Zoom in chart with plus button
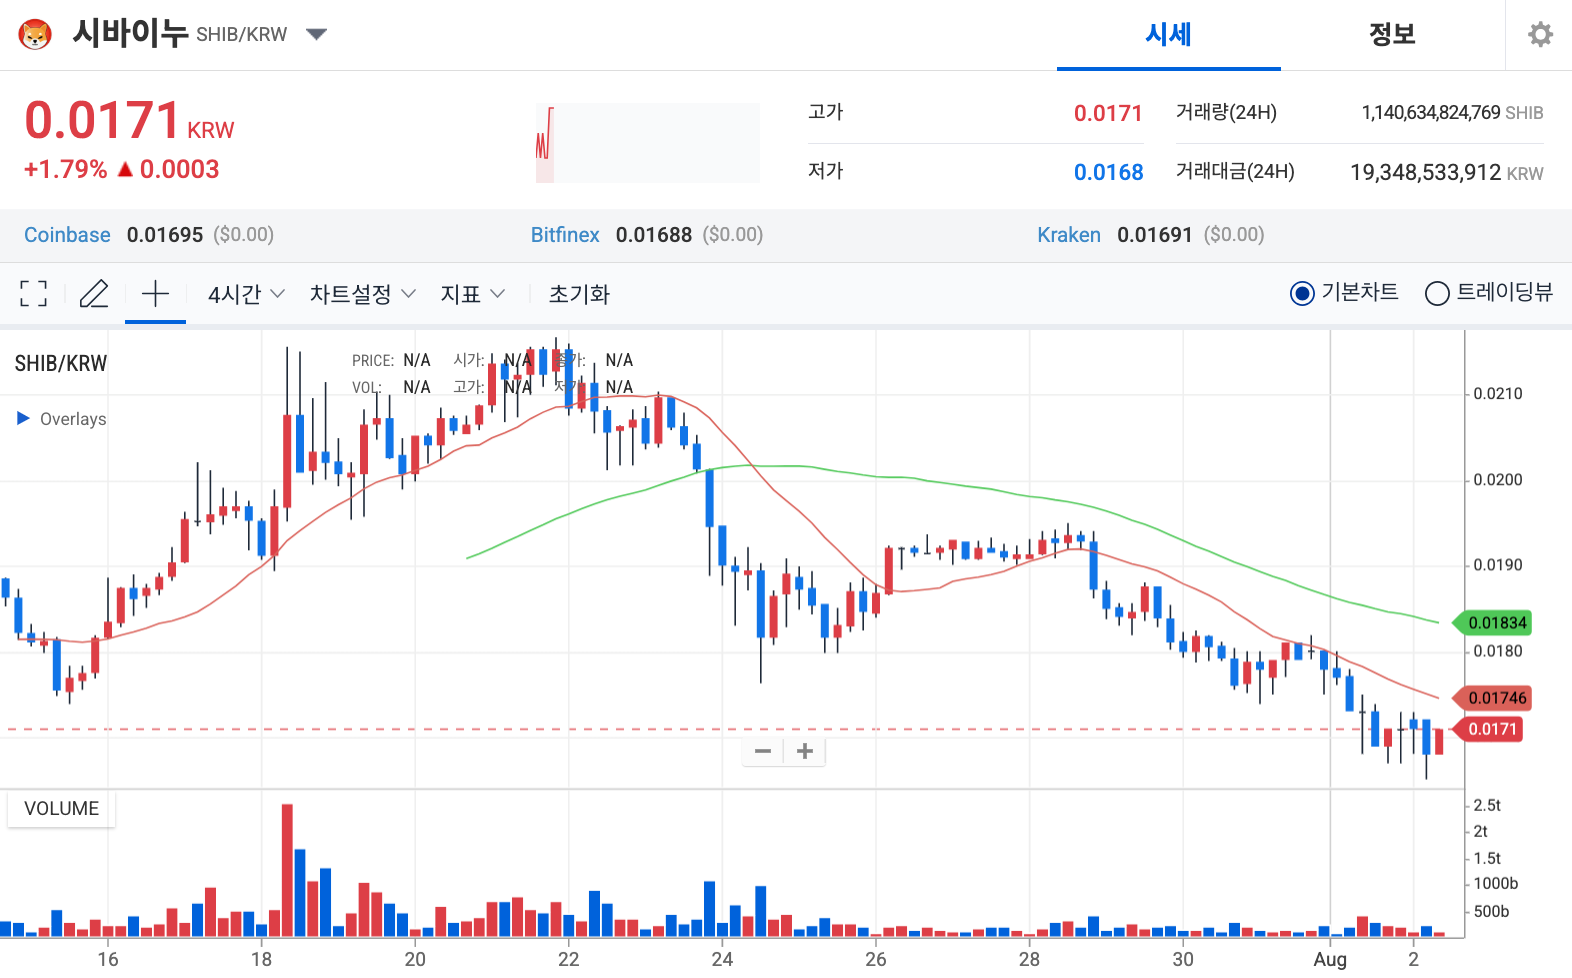 (805, 751)
